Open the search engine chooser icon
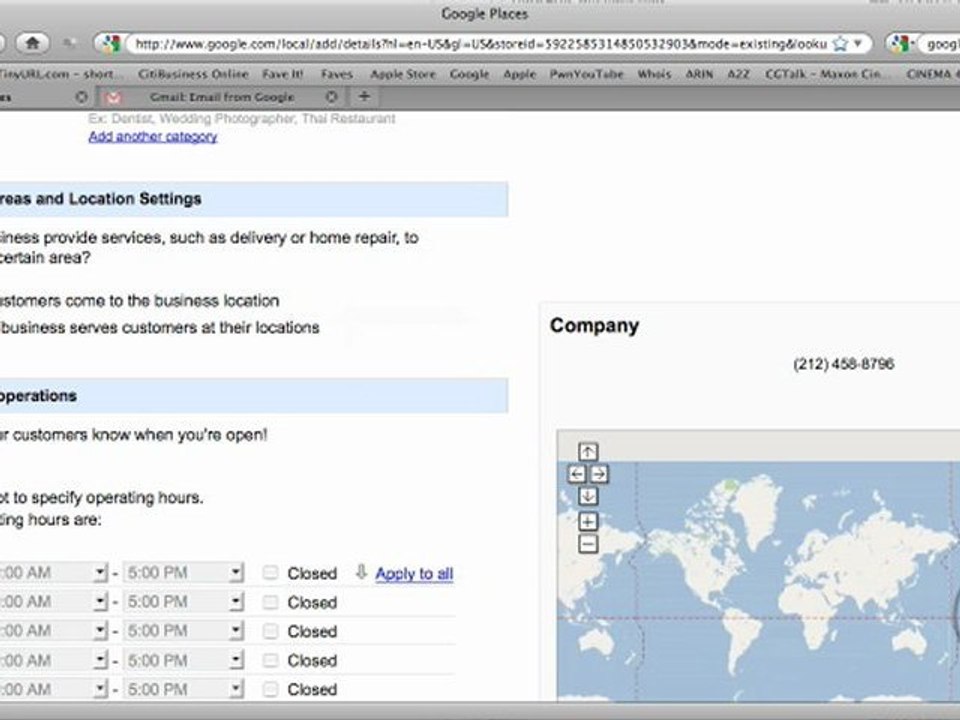The width and height of the screenshot is (960, 720). coord(901,43)
